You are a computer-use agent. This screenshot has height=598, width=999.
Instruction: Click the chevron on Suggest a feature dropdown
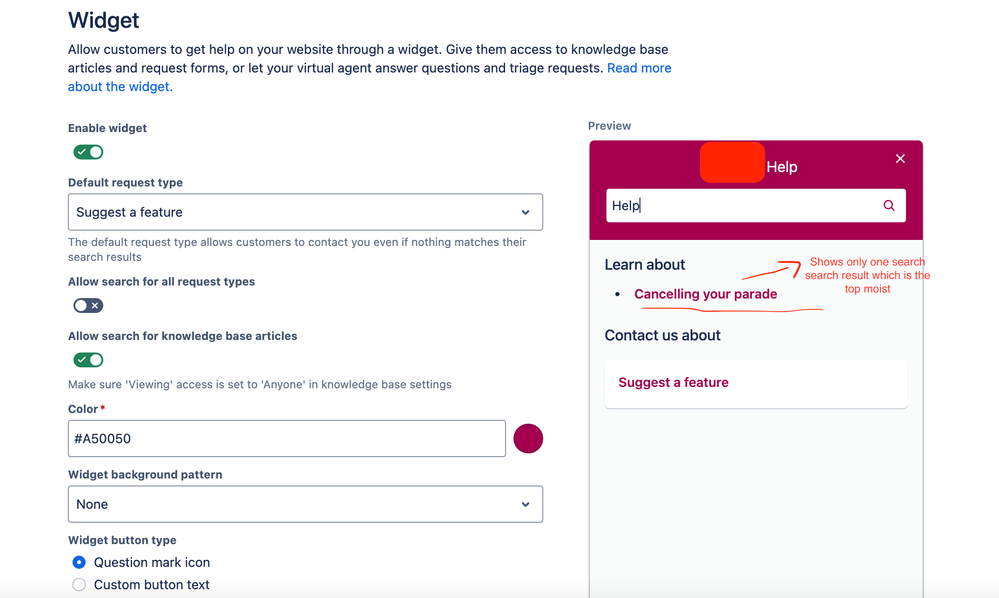tap(525, 213)
